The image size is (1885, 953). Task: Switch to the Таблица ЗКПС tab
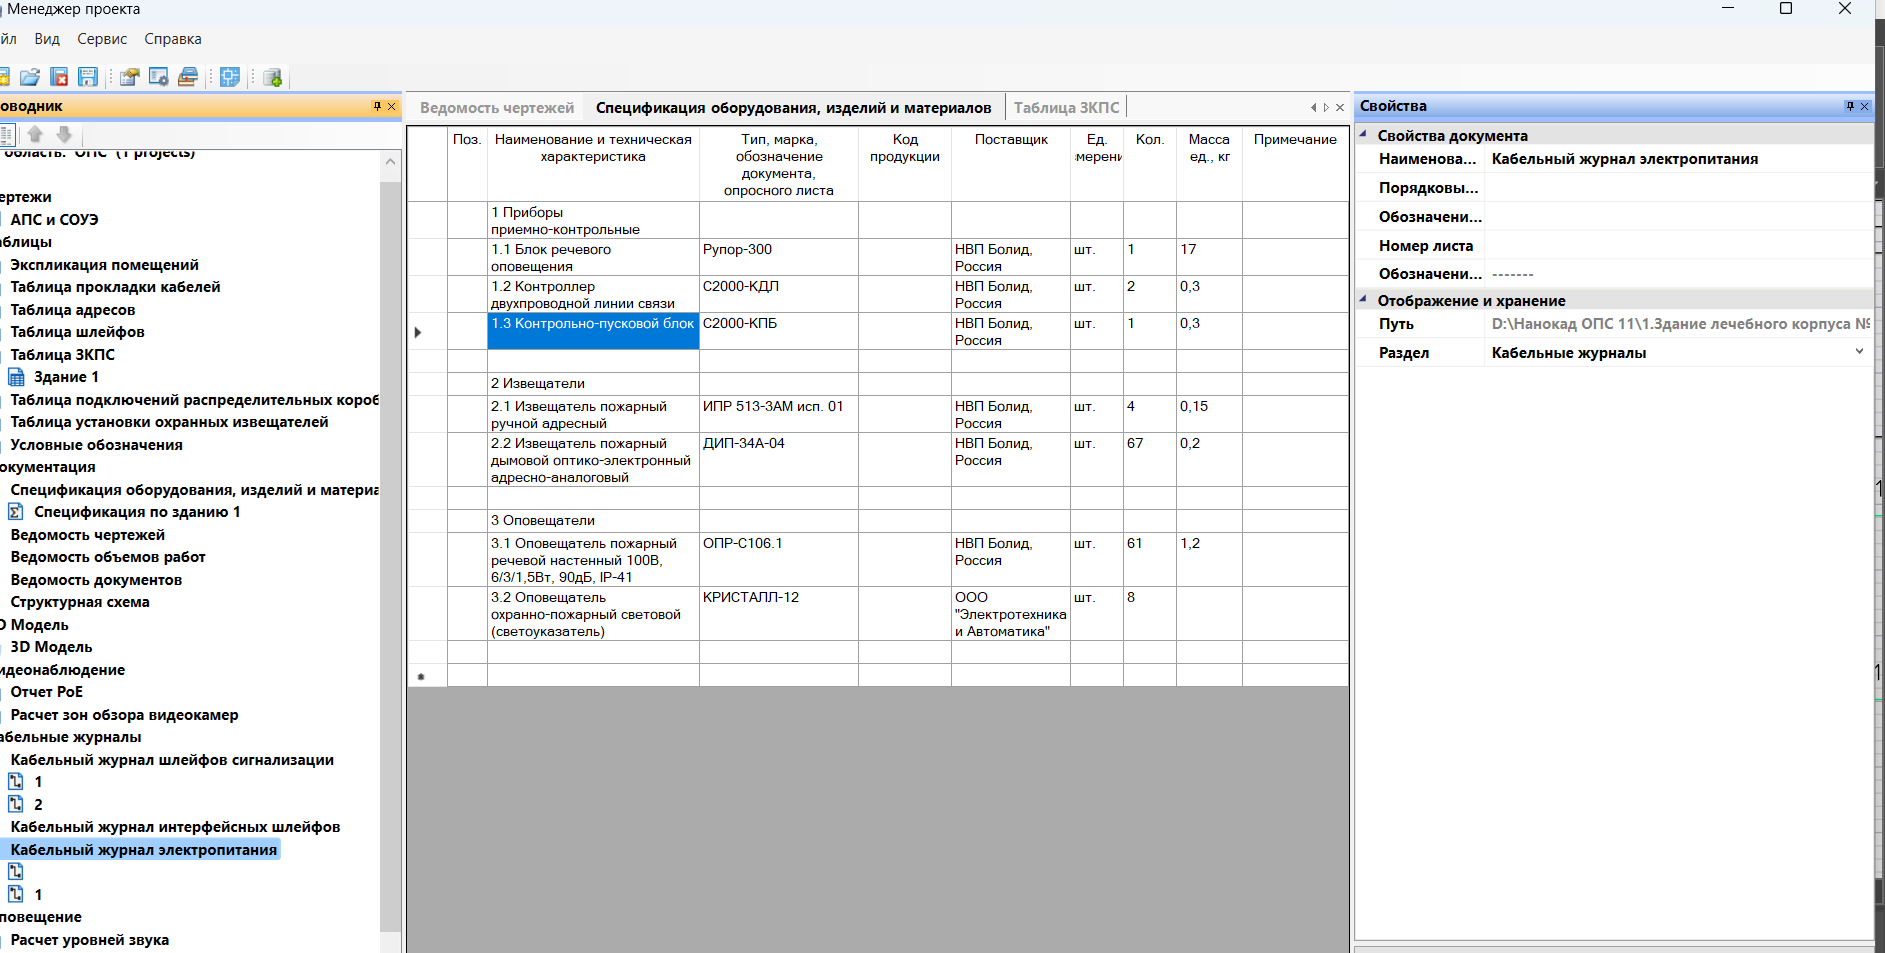[x=1066, y=108]
